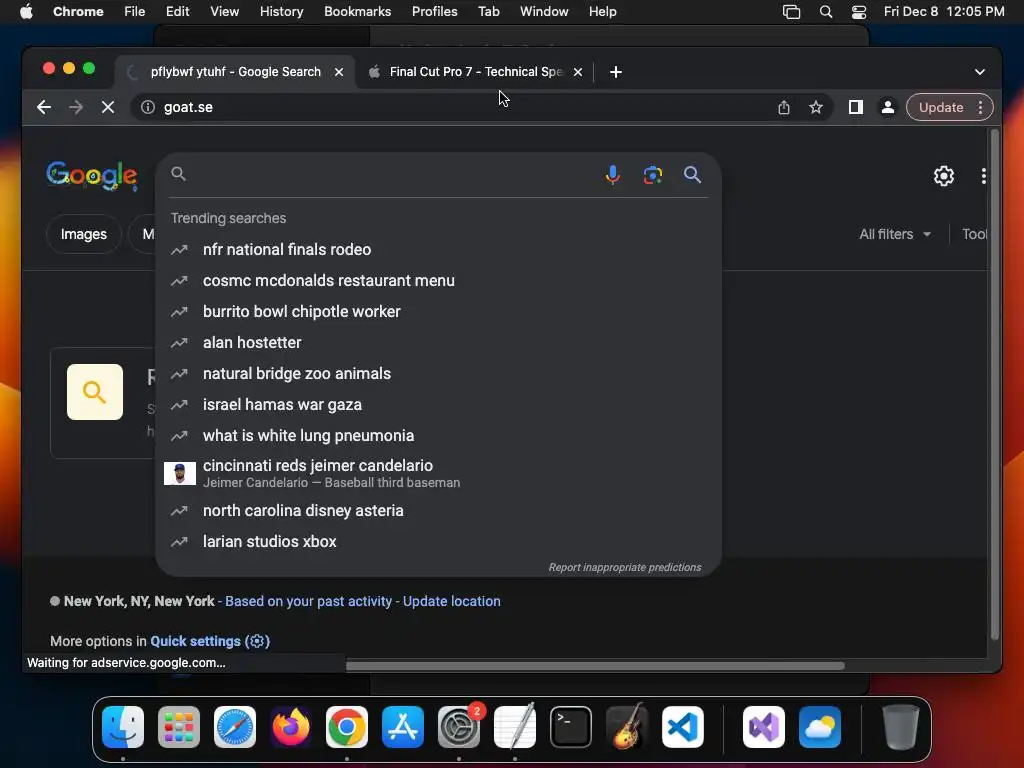Click the horizontal page scrollbar
Viewport: 1024px width, 768px height.
point(594,665)
